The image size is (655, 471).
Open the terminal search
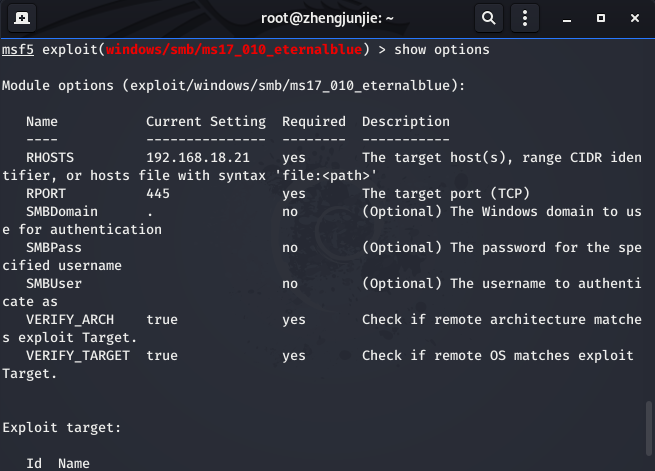click(x=489, y=18)
